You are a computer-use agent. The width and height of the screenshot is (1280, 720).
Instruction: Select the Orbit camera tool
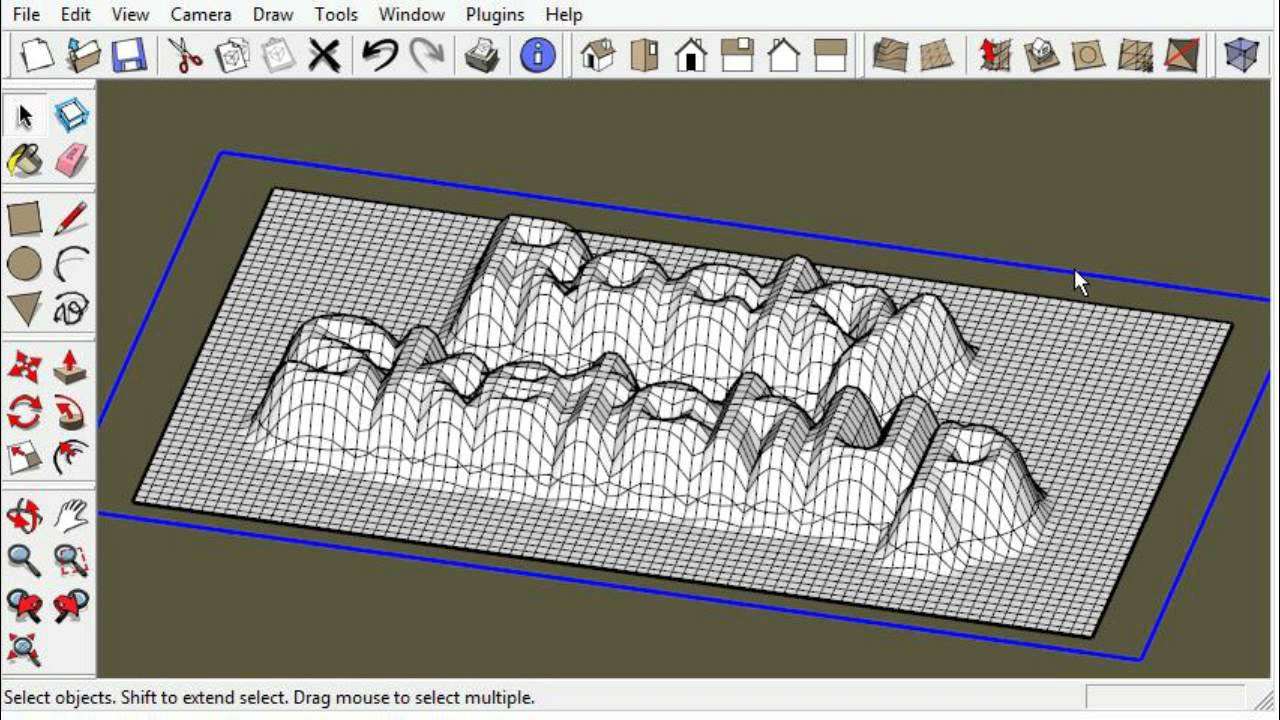pyautogui.click(x=25, y=516)
